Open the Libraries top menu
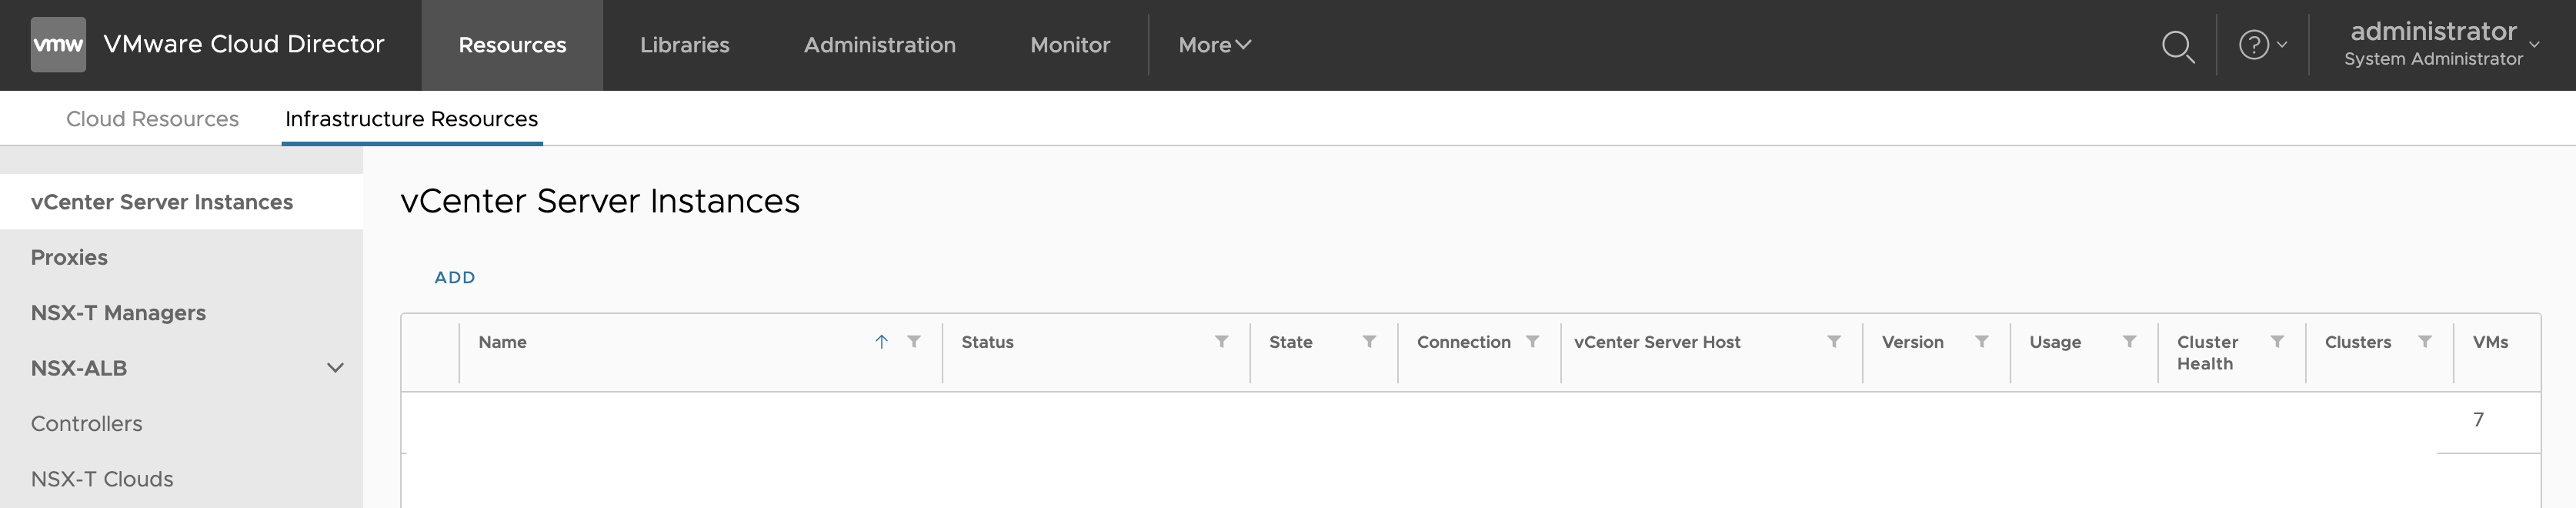 click(684, 45)
